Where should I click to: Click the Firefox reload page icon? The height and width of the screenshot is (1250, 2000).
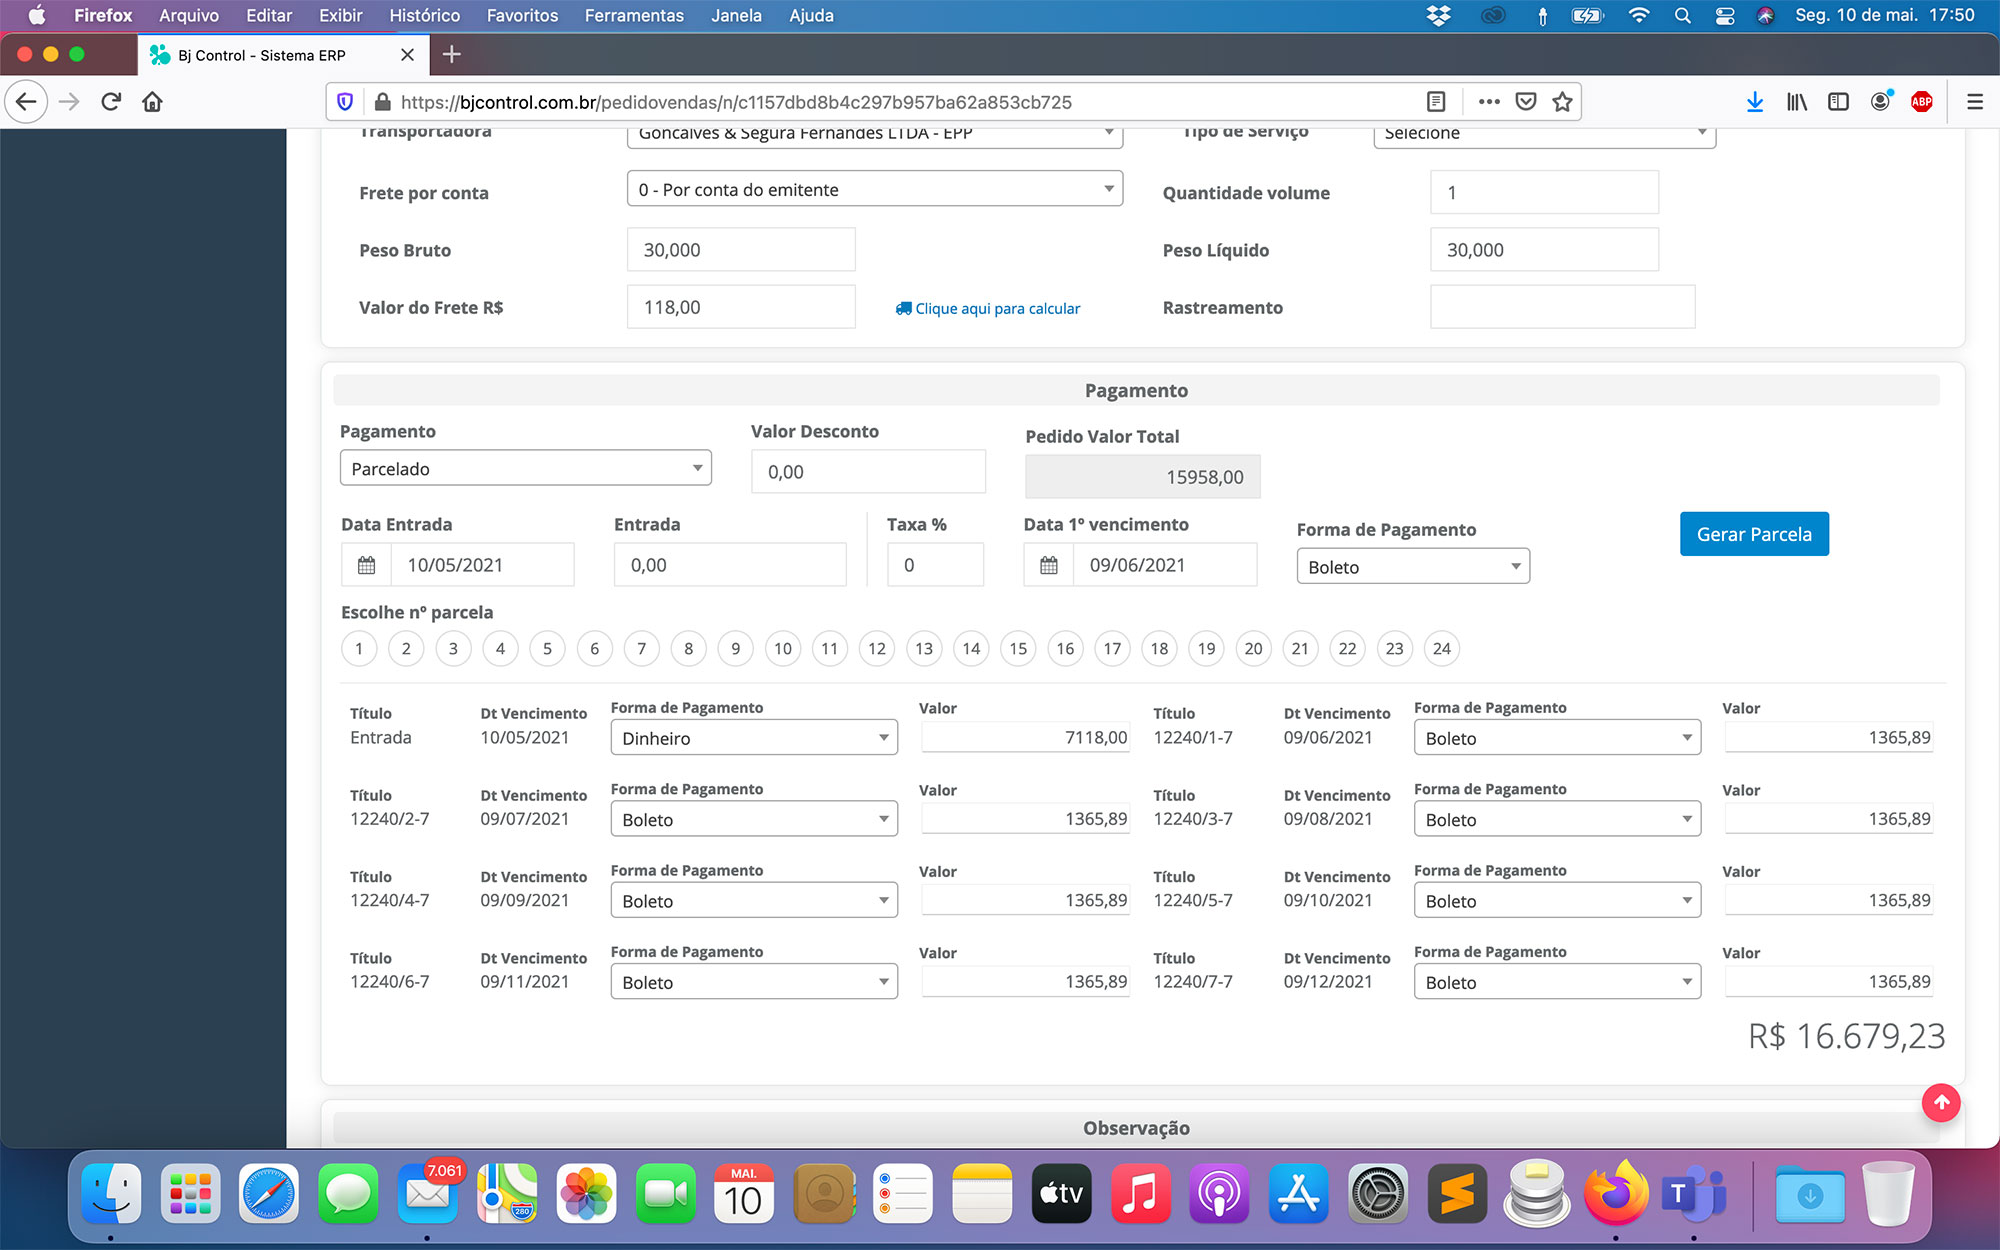(x=111, y=102)
